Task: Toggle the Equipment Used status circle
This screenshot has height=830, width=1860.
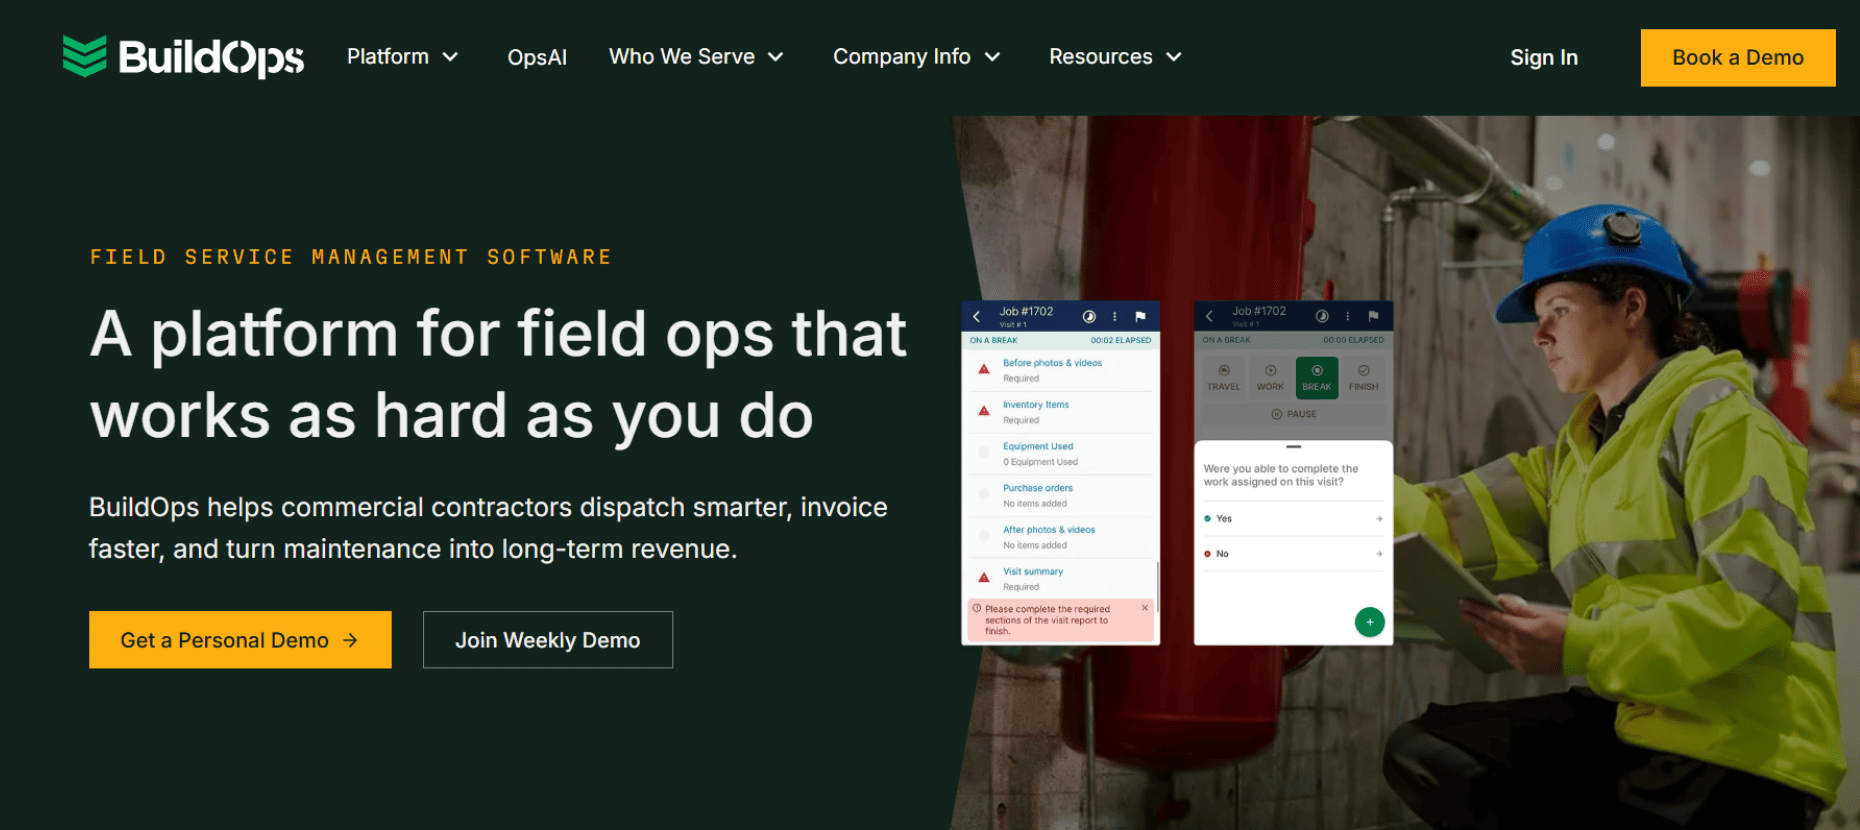Action: (984, 453)
